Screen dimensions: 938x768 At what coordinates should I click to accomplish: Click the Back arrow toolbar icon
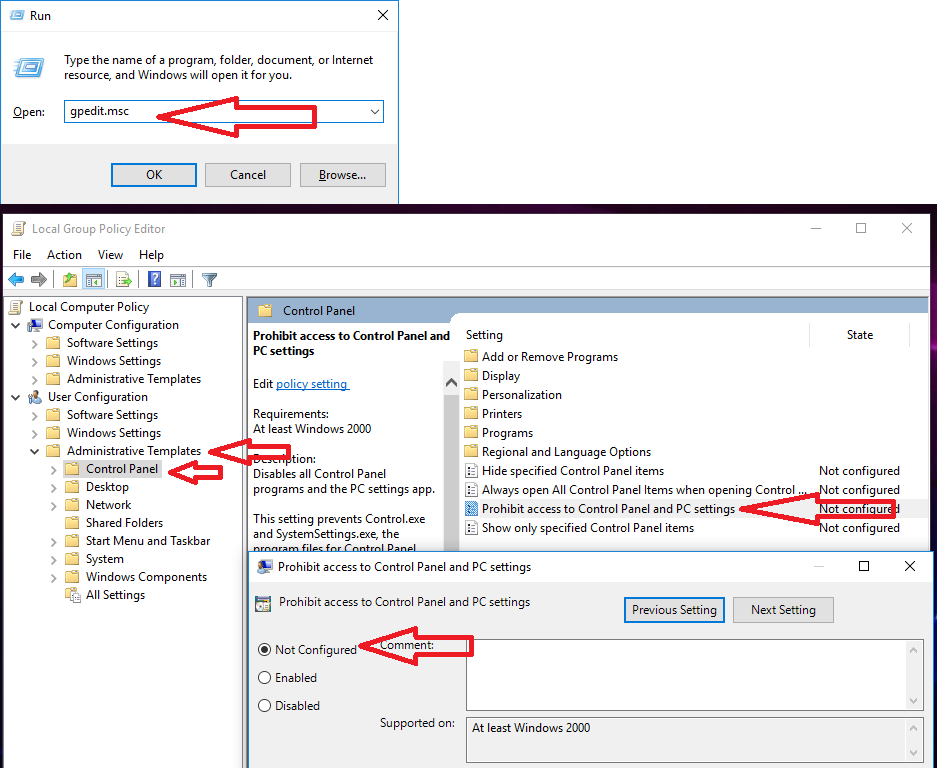16,279
